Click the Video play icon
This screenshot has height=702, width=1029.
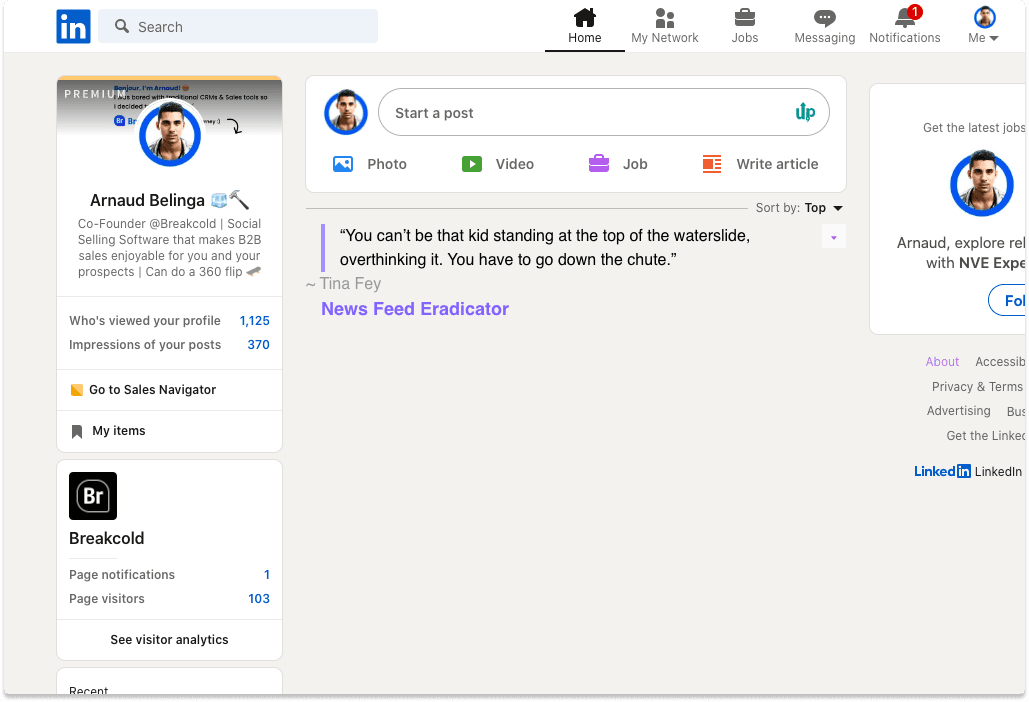(x=472, y=164)
